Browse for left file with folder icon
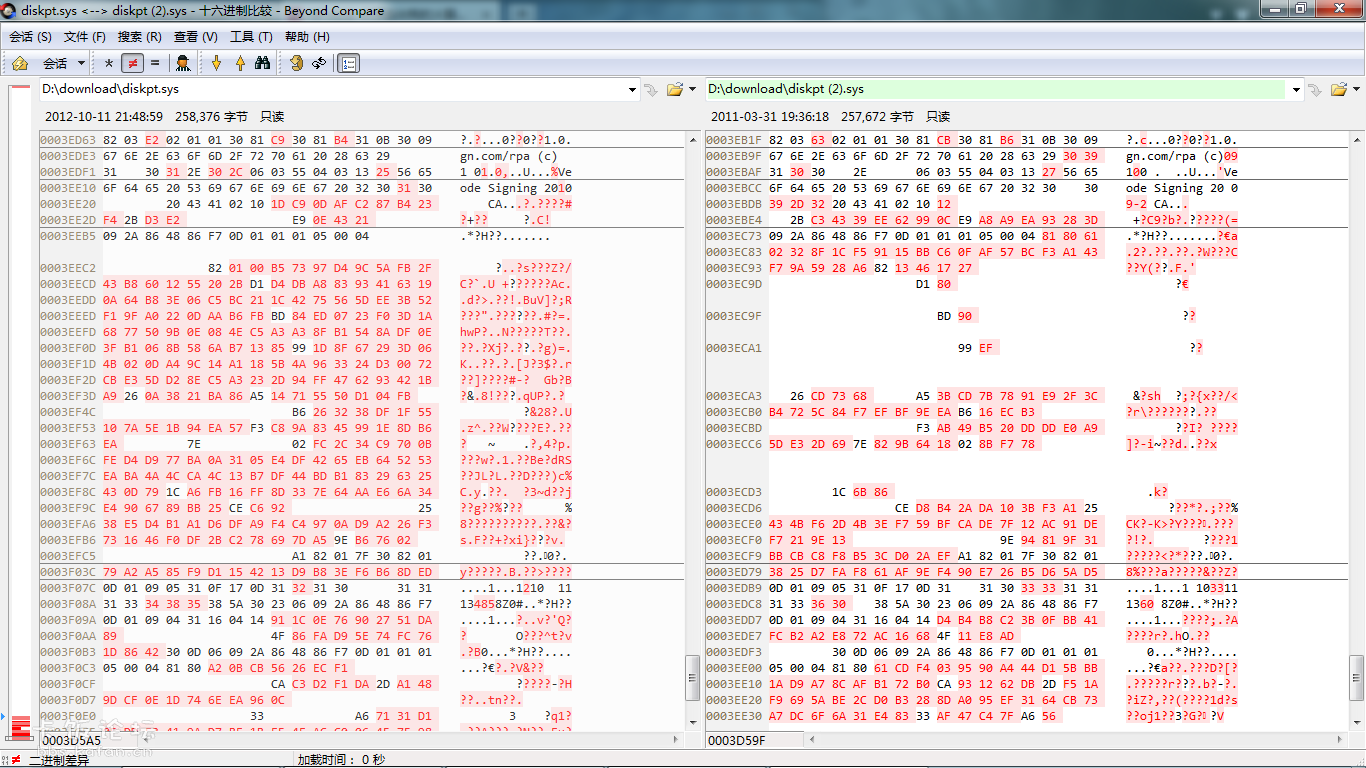 (674, 90)
